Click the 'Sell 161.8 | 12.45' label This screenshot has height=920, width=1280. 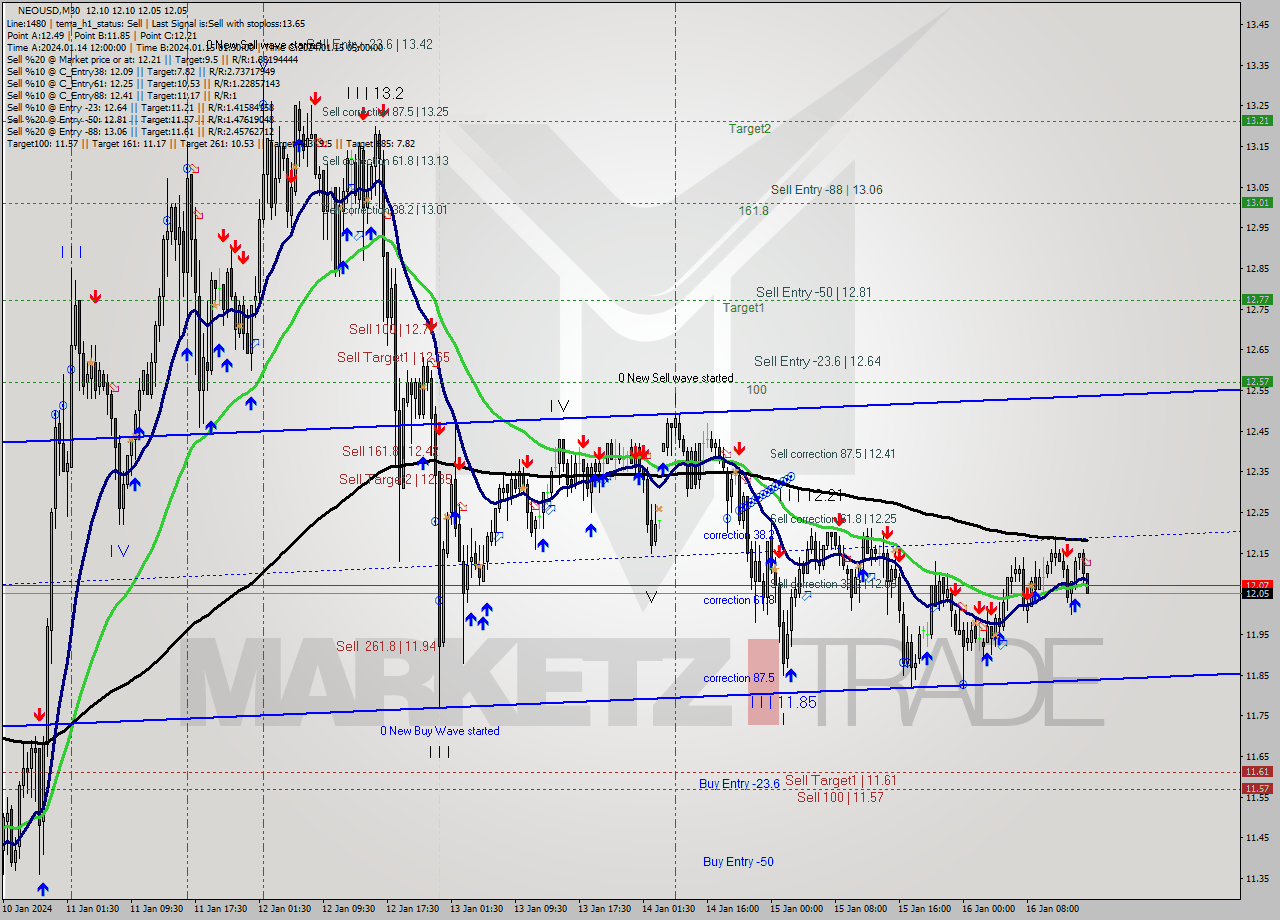[x=390, y=451]
